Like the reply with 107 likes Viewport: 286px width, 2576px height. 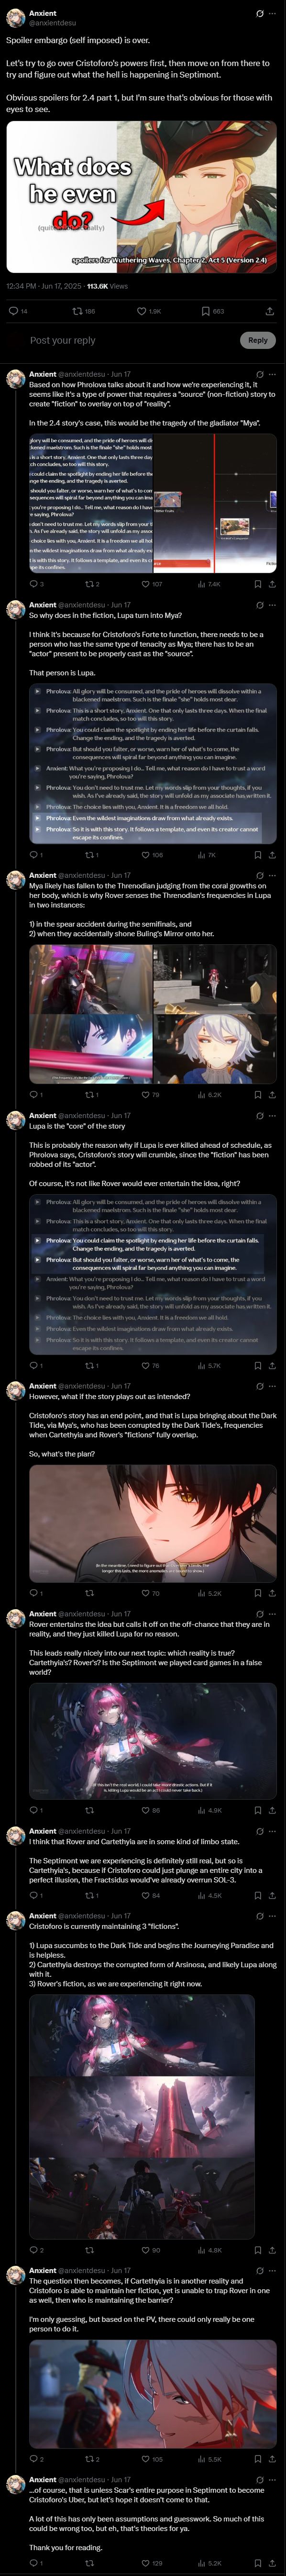point(151,584)
